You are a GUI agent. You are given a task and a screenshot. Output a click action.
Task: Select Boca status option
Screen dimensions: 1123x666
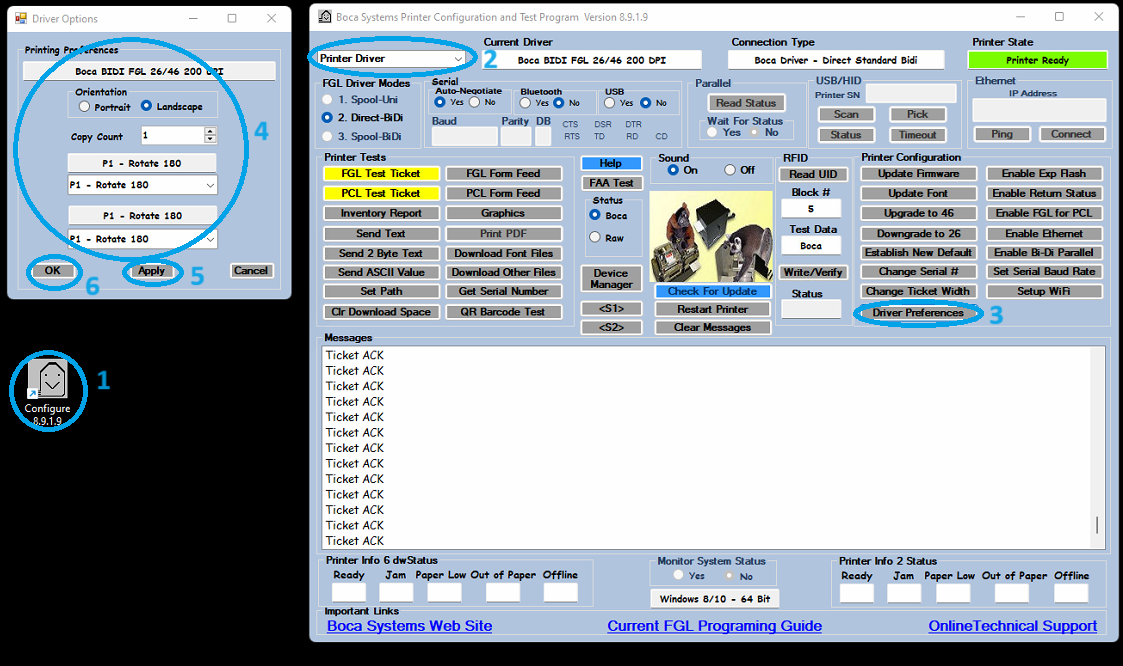594,215
